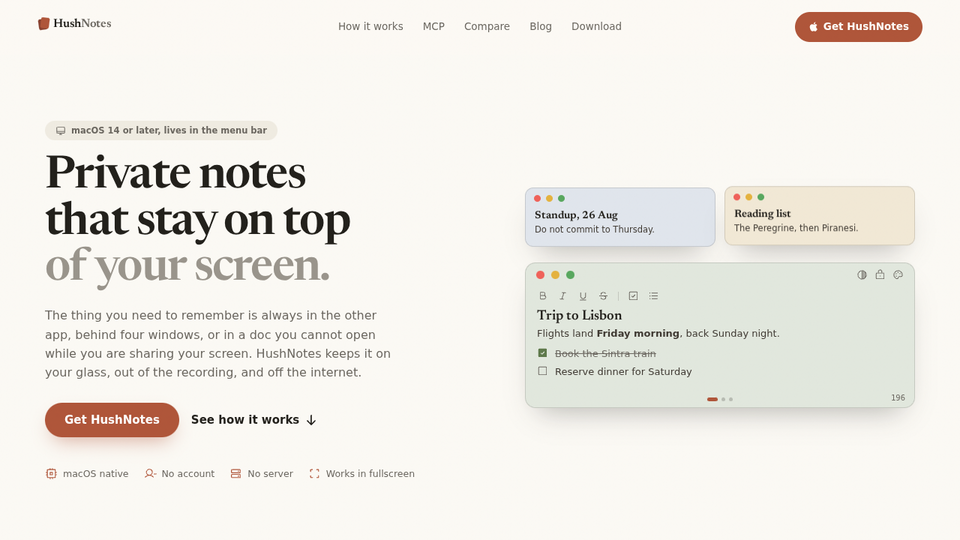
Task: Click the No account person icon
Action: point(150,473)
